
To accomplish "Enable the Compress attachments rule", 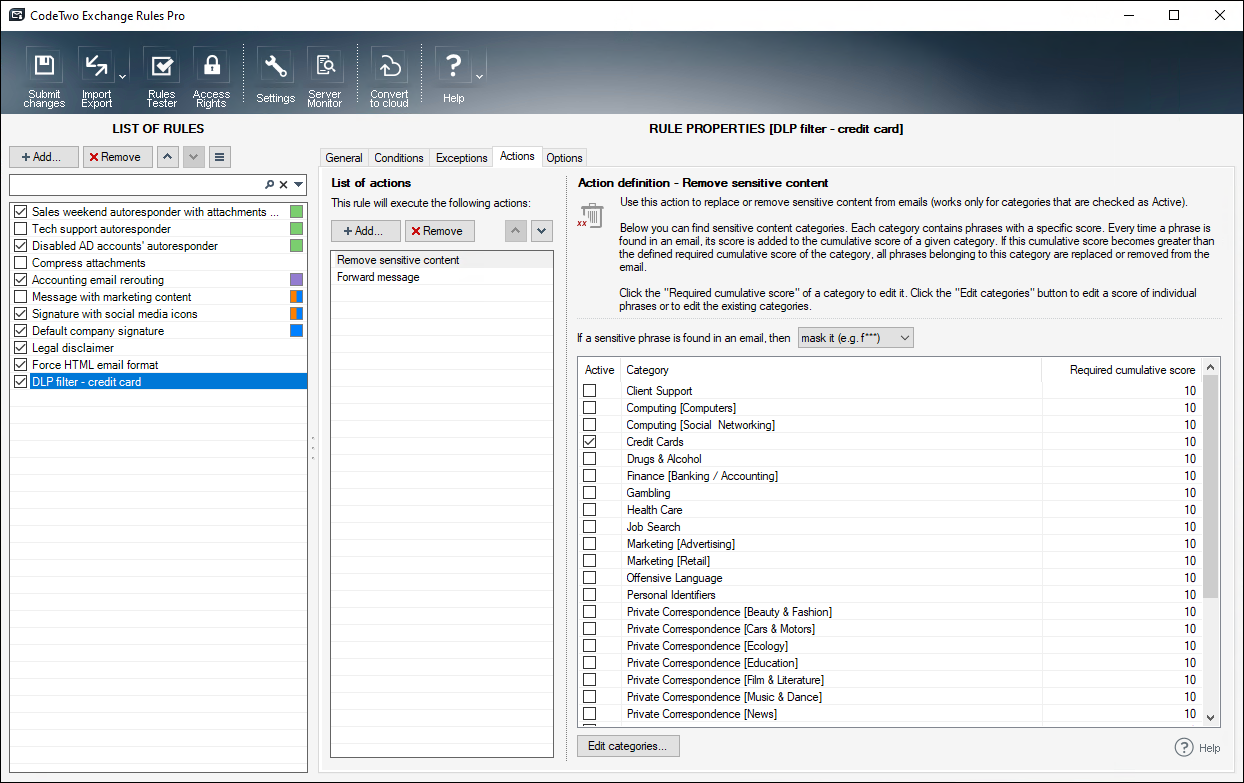I will coord(20,263).
